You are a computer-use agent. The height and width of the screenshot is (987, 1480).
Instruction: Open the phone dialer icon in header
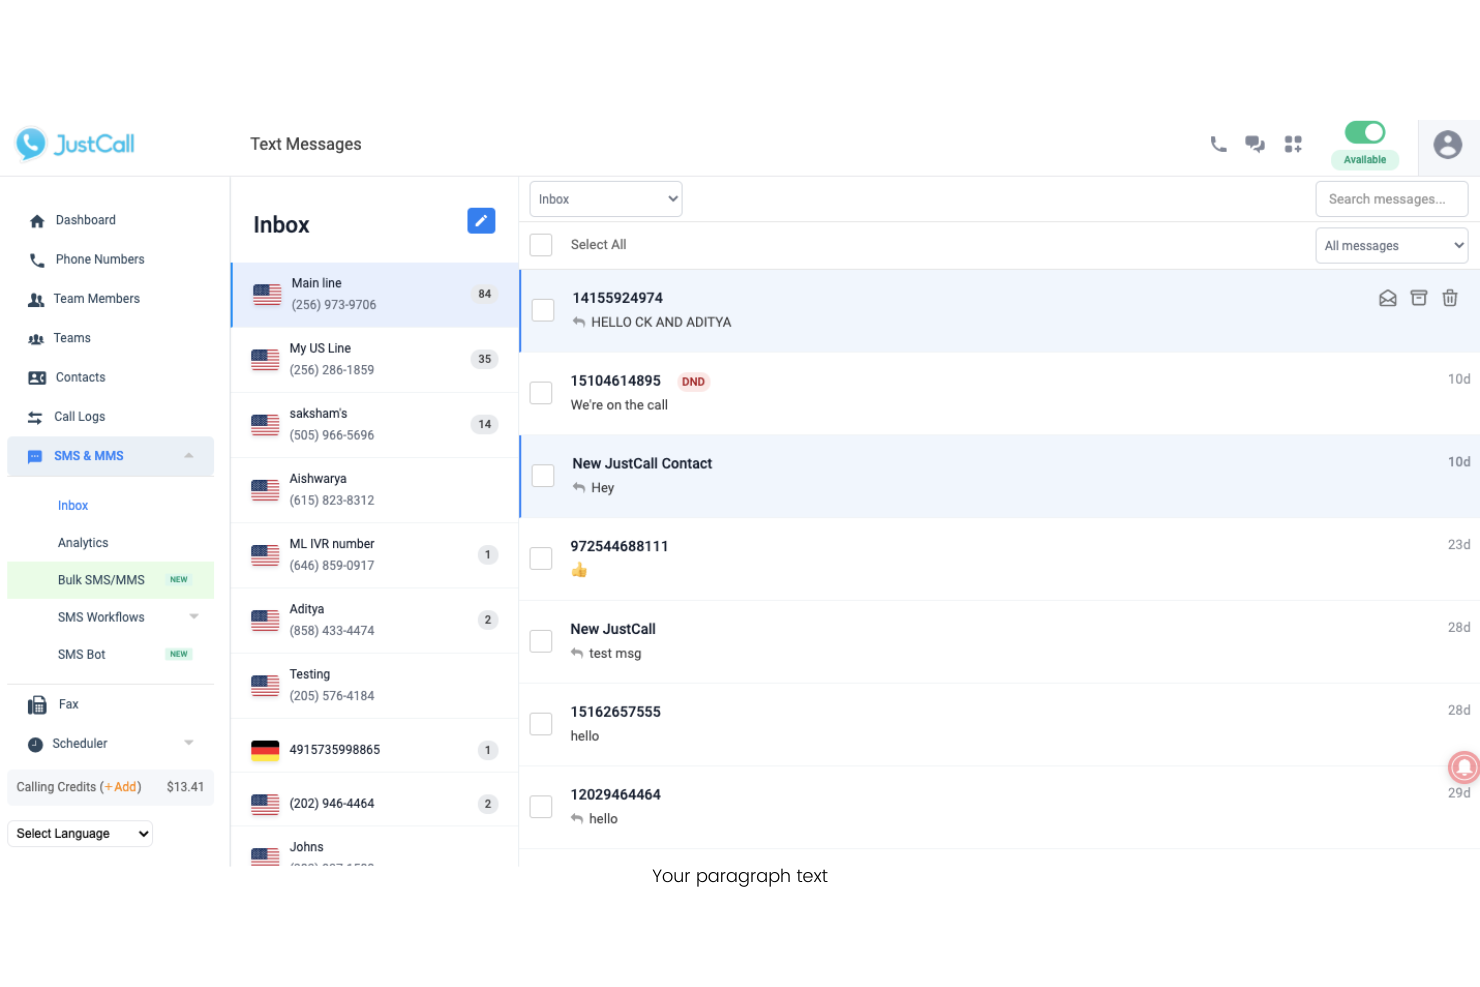tap(1218, 144)
